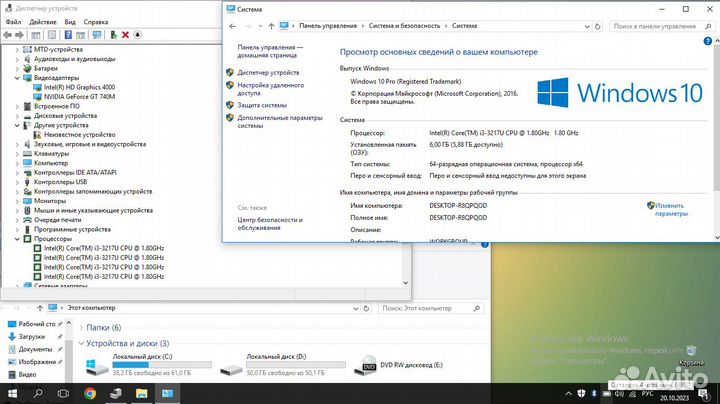Image resolution: width=720 pixels, height=404 pixels.
Task: Collapse Процессоры node
Action: [x=17, y=239]
